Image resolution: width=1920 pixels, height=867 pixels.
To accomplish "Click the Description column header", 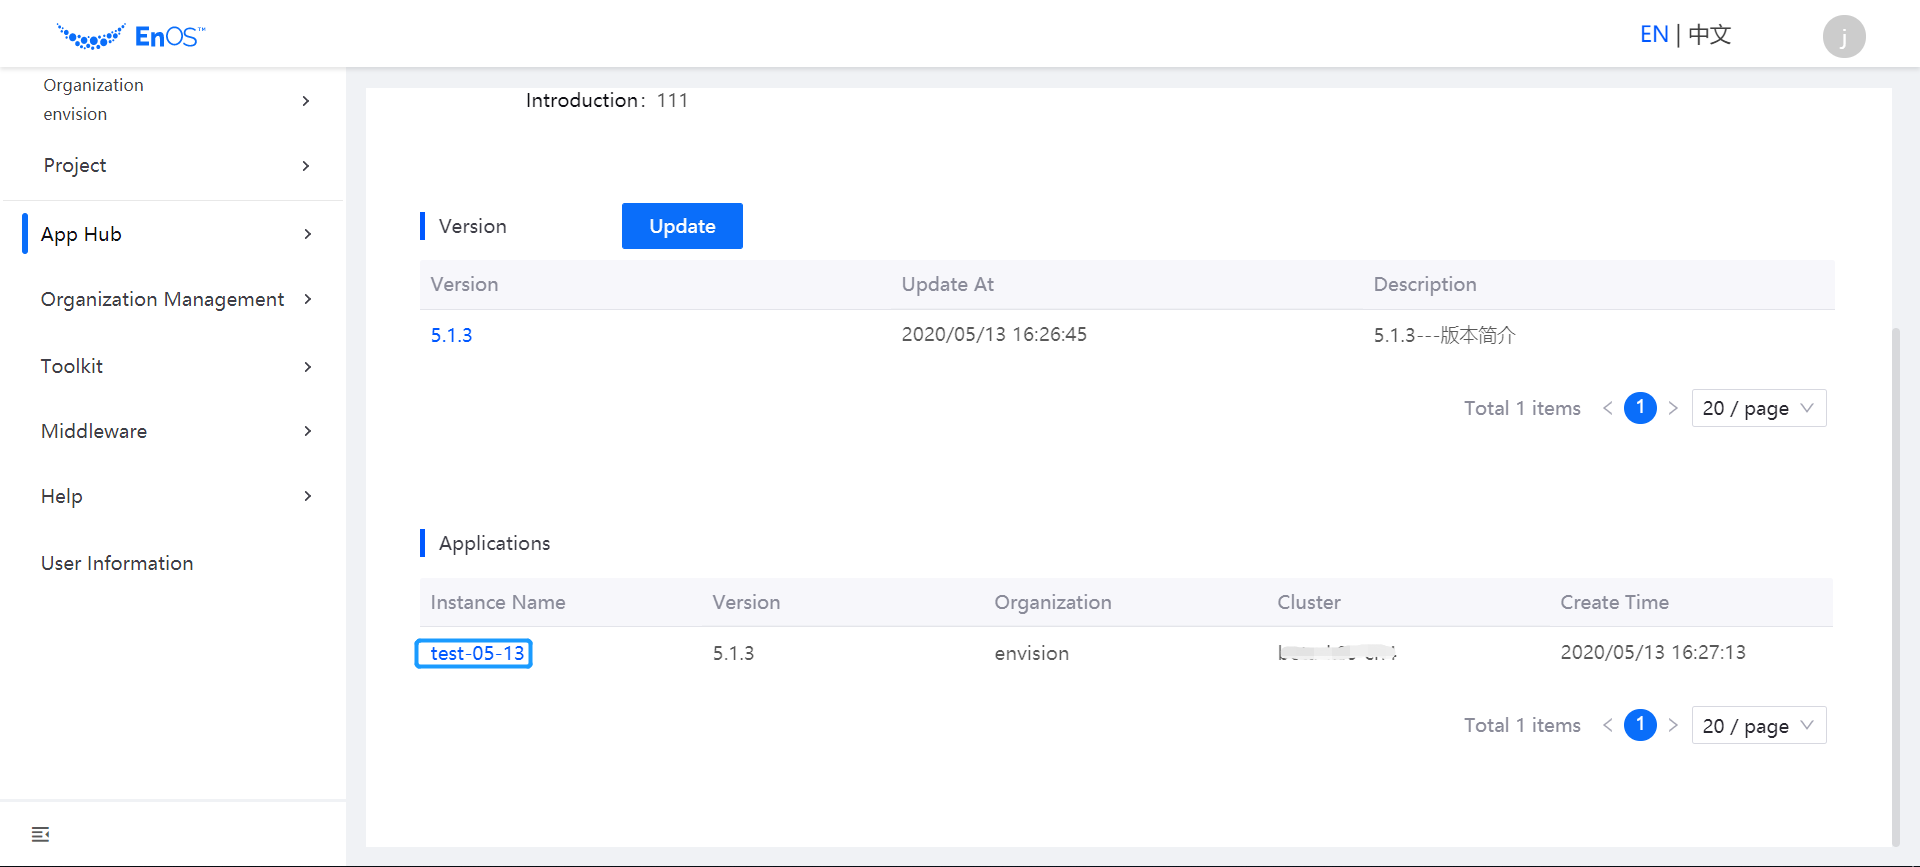I will pos(1425,284).
